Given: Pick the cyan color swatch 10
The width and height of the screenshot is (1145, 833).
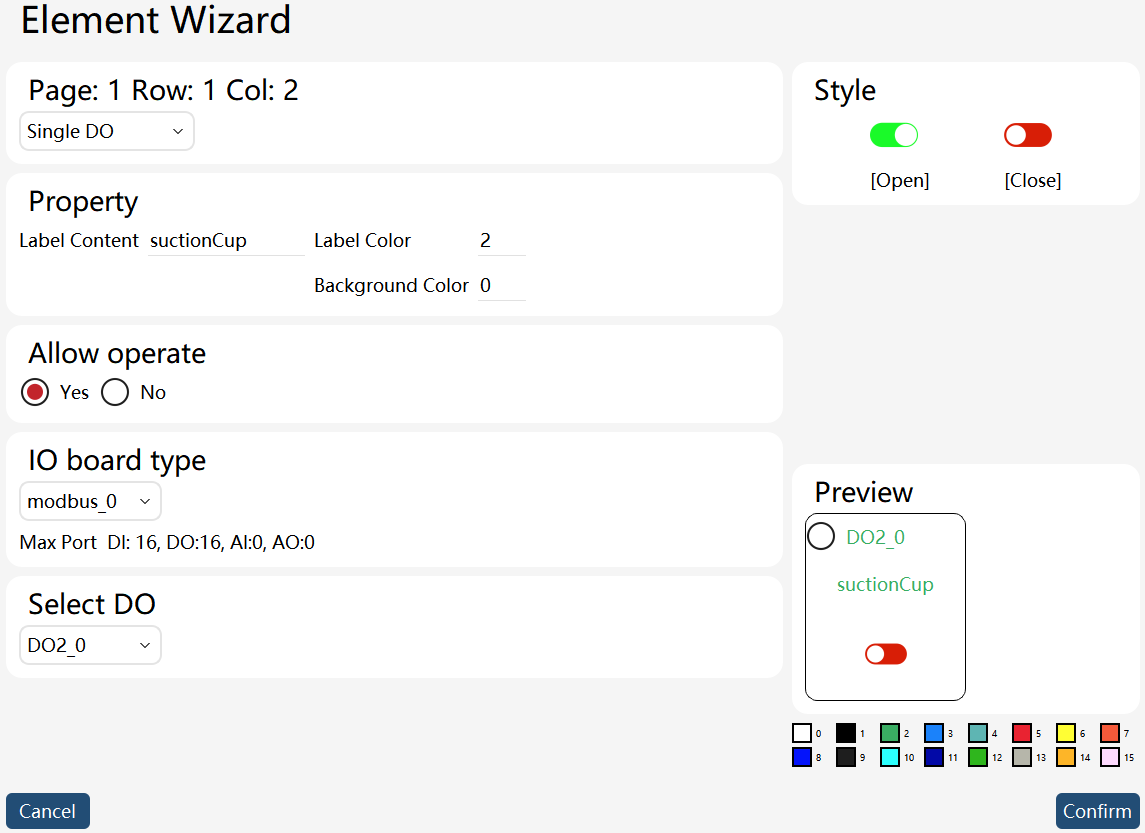Looking at the screenshot, I should point(889,757).
